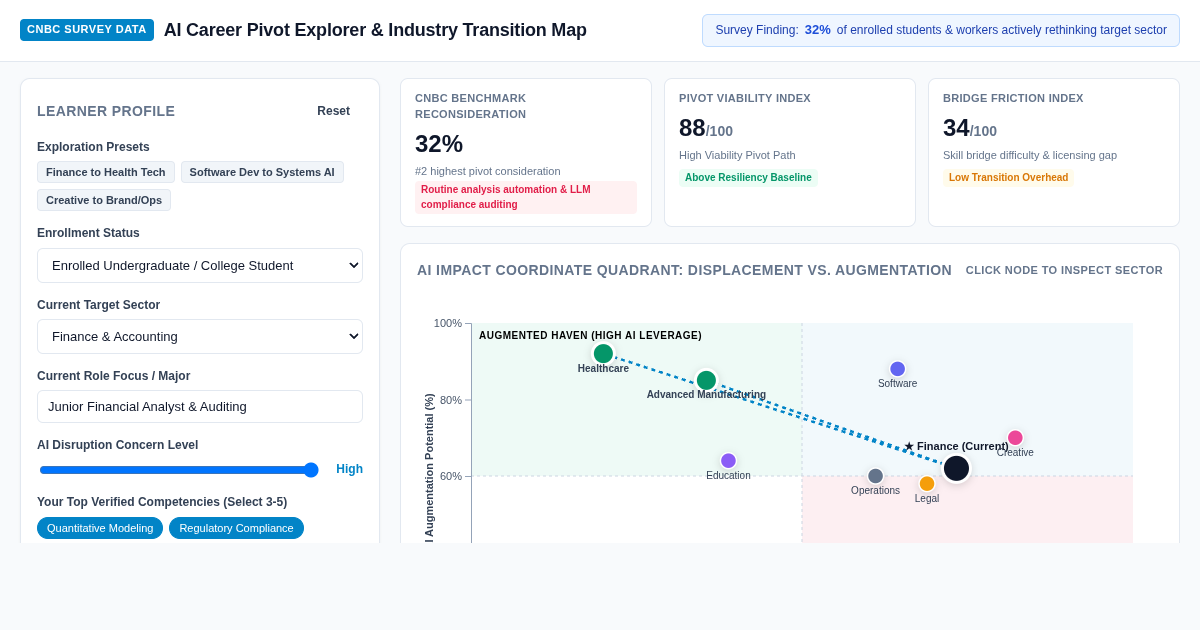
Task: Click the CNBC Survey Data badge
Action: (x=87, y=30)
